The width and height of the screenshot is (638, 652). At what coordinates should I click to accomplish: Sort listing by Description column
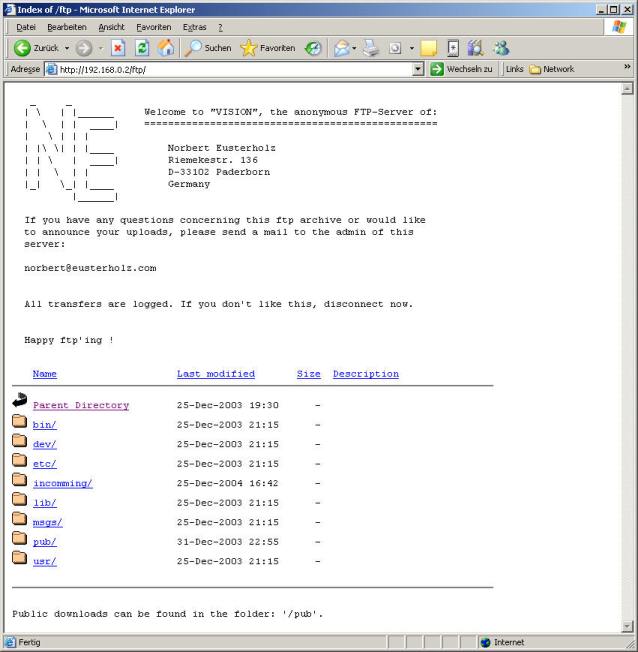366,374
